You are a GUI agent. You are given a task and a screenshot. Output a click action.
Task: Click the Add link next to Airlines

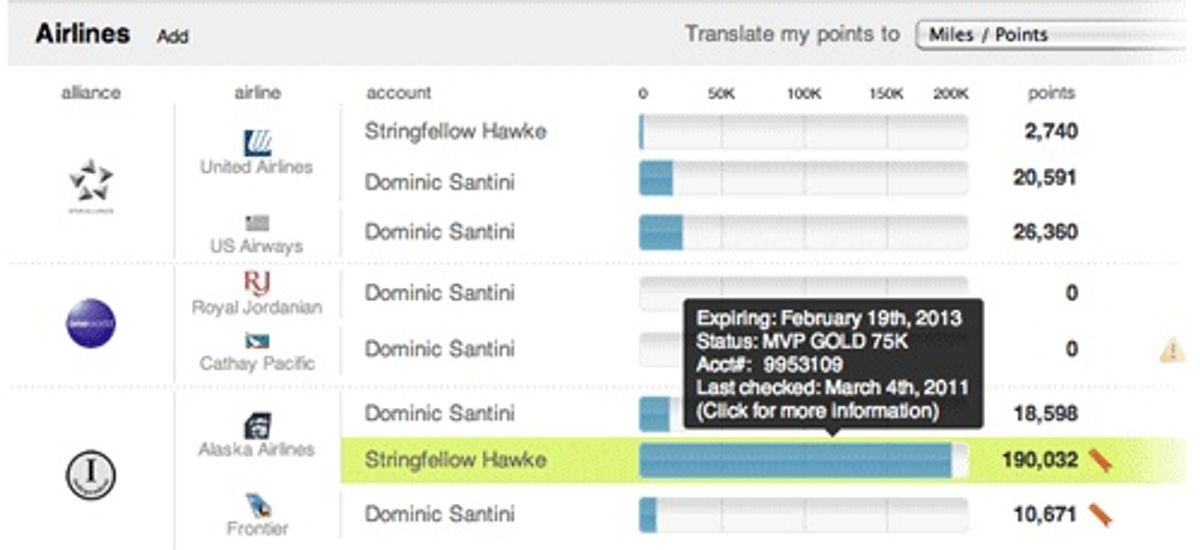[172, 36]
